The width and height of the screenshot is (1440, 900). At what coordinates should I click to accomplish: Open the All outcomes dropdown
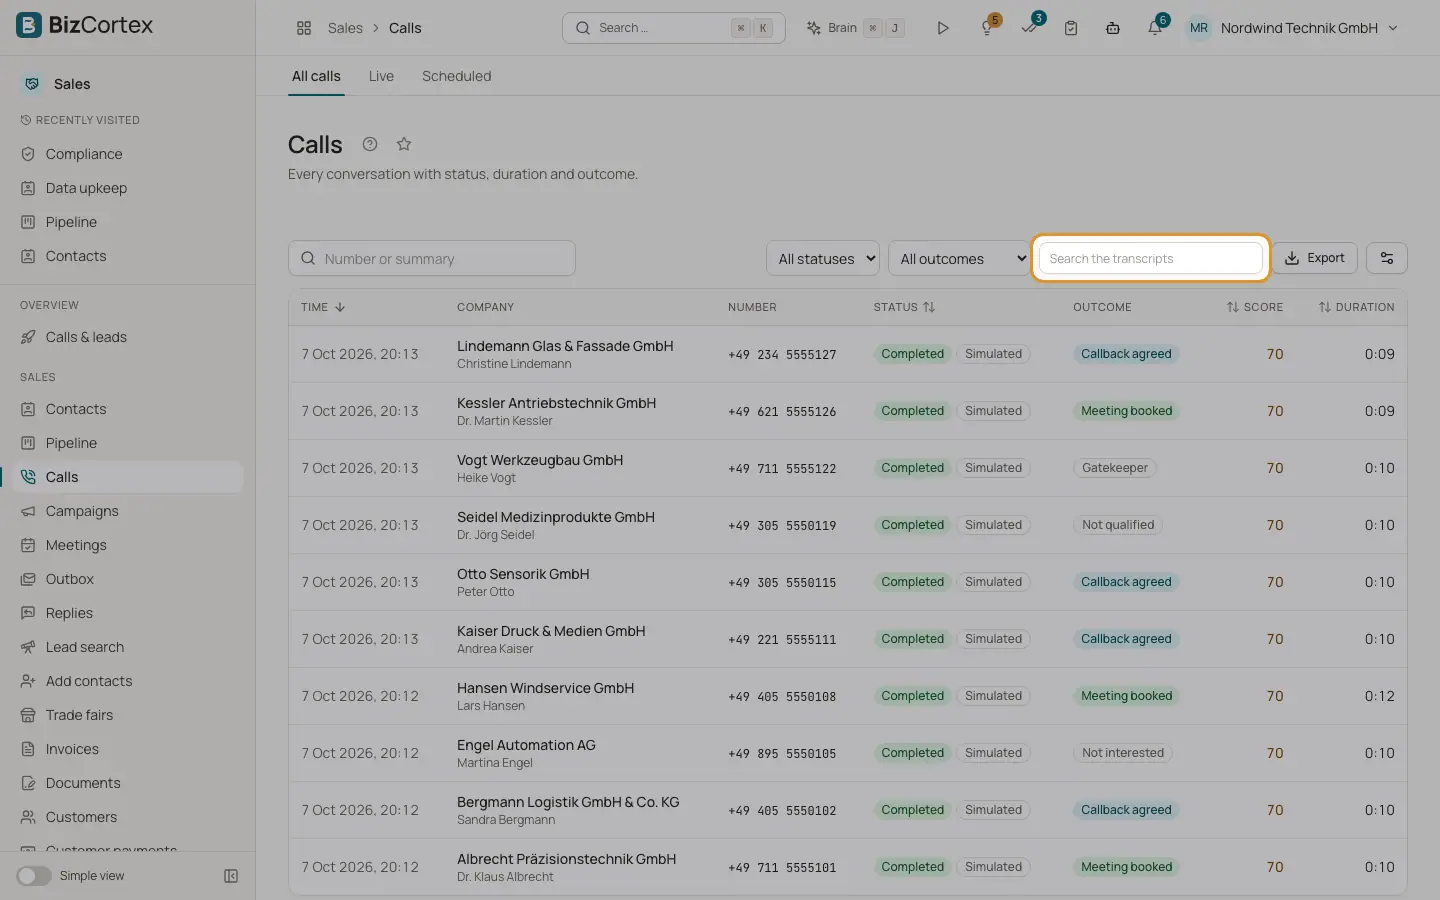[x=959, y=259]
